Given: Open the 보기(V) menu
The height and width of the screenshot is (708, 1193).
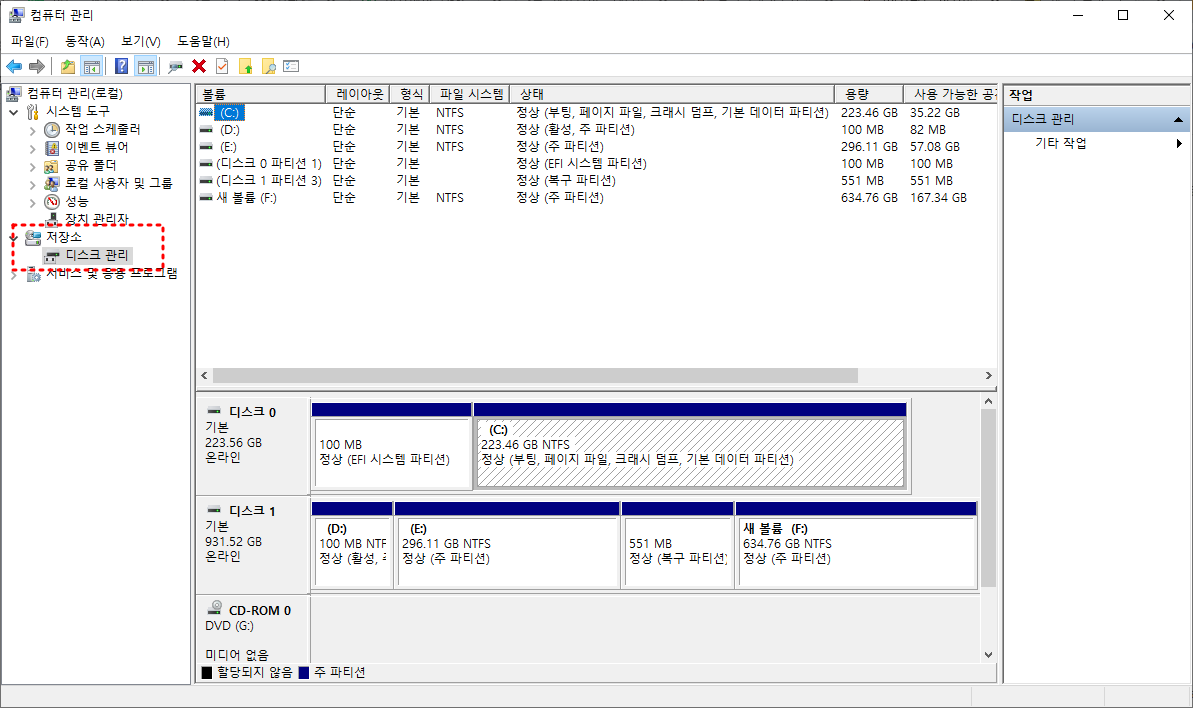Looking at the screenshot, I should point(141,41).
